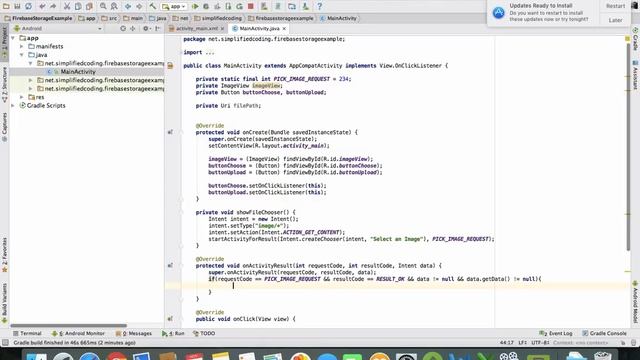
Task: Click Scroll from Source target icon
Action: click(123, 29)
